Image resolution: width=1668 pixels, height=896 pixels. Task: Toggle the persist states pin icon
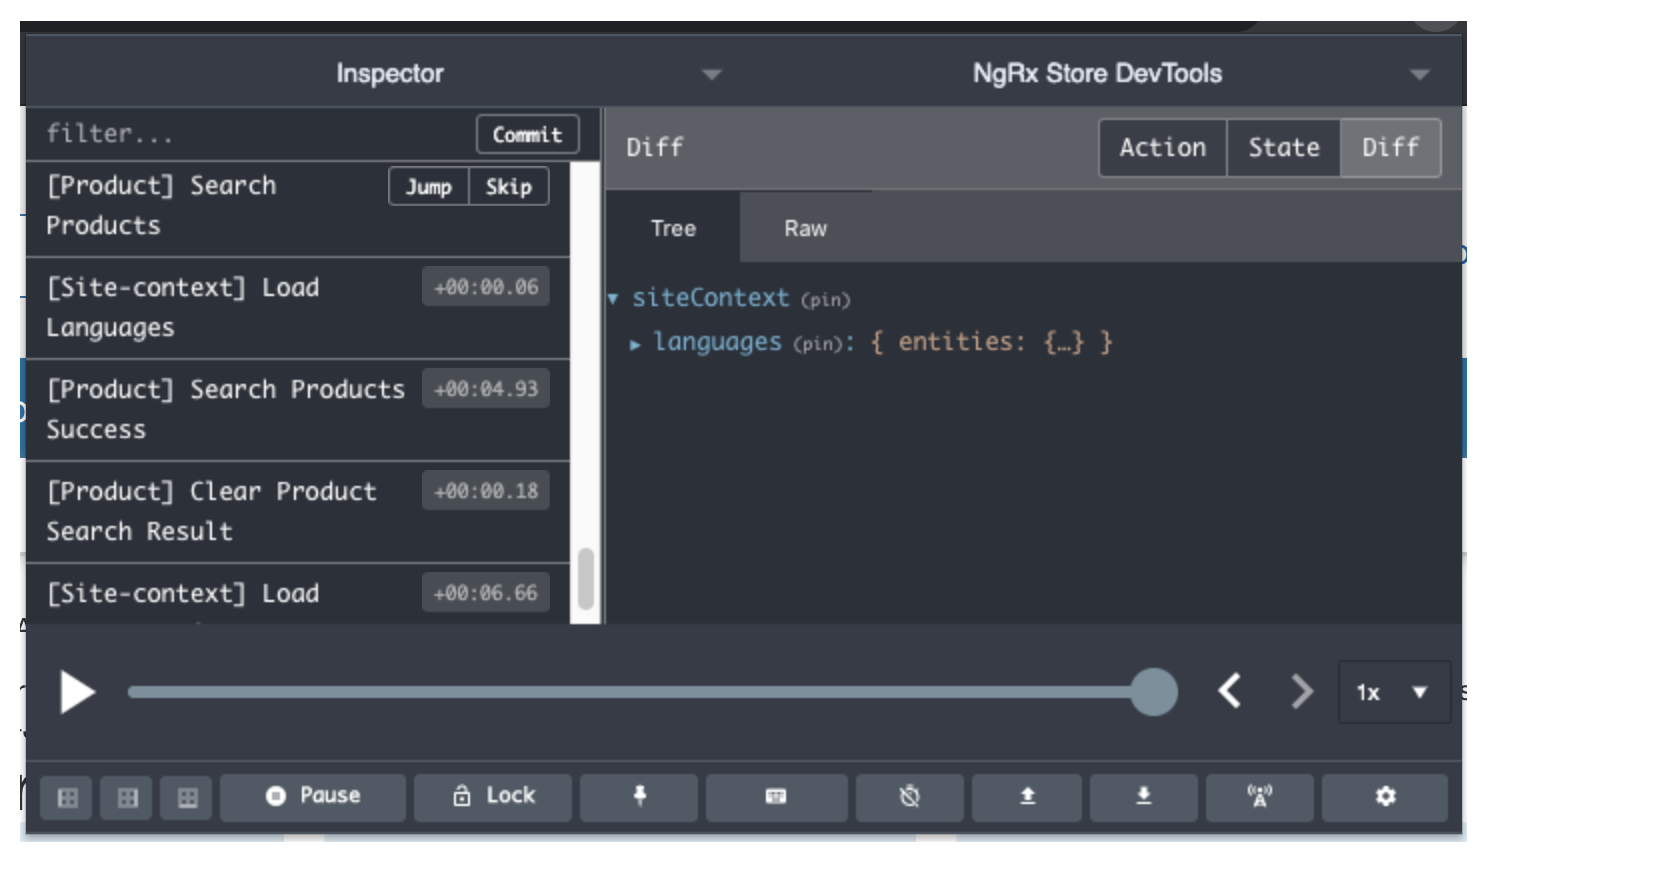tap(639, 797)
